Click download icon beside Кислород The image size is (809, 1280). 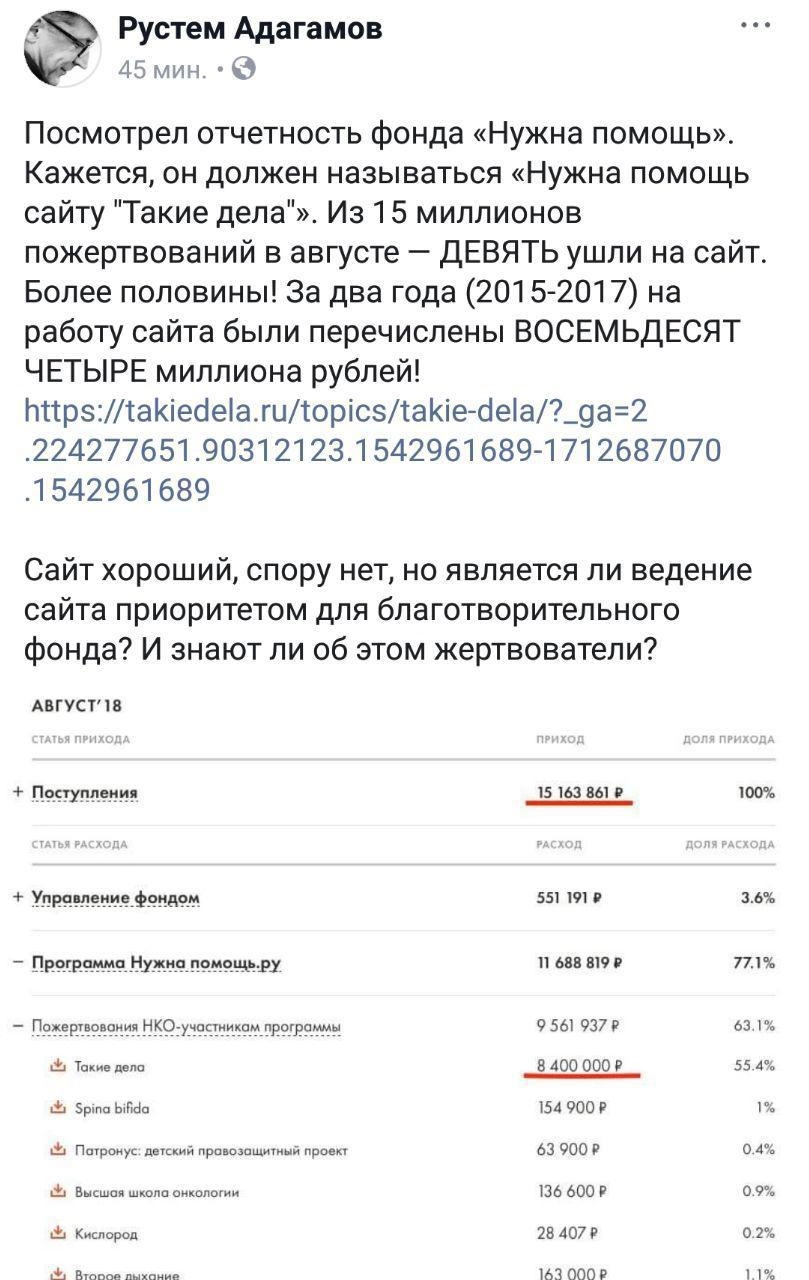click(x=57, y=1233)
